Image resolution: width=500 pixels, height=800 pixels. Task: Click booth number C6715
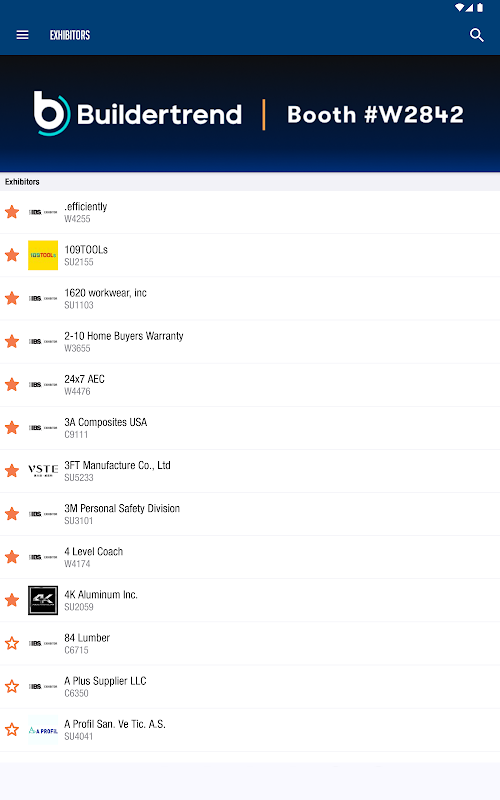click(76, 650)
